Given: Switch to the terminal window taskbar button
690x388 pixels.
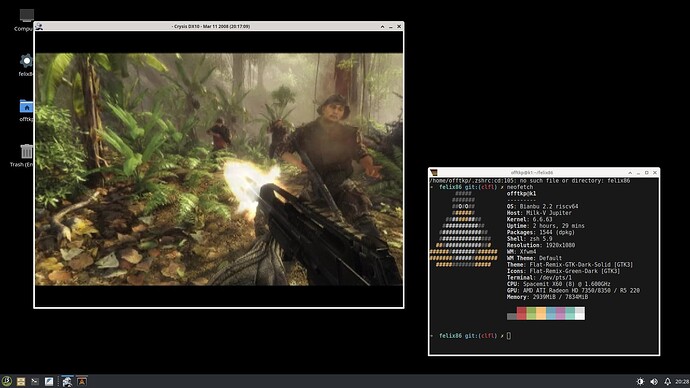Looking at the screenshot, I should 82,381.
